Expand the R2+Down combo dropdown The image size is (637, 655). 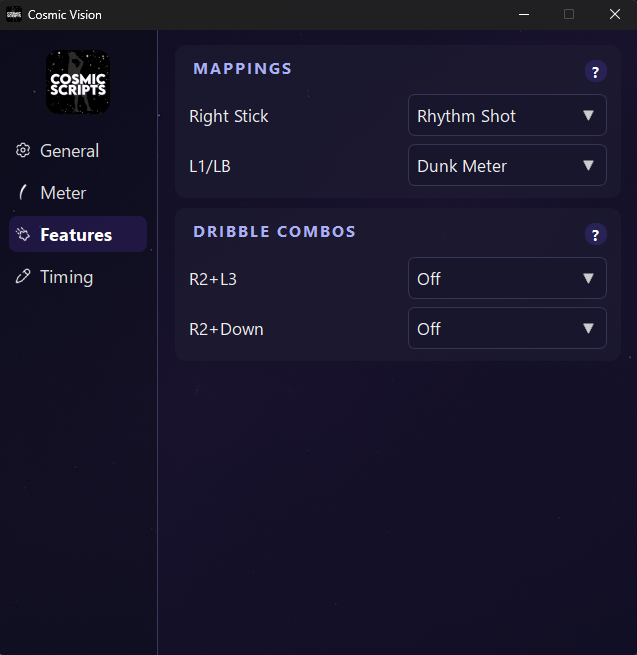pos(507,328)
